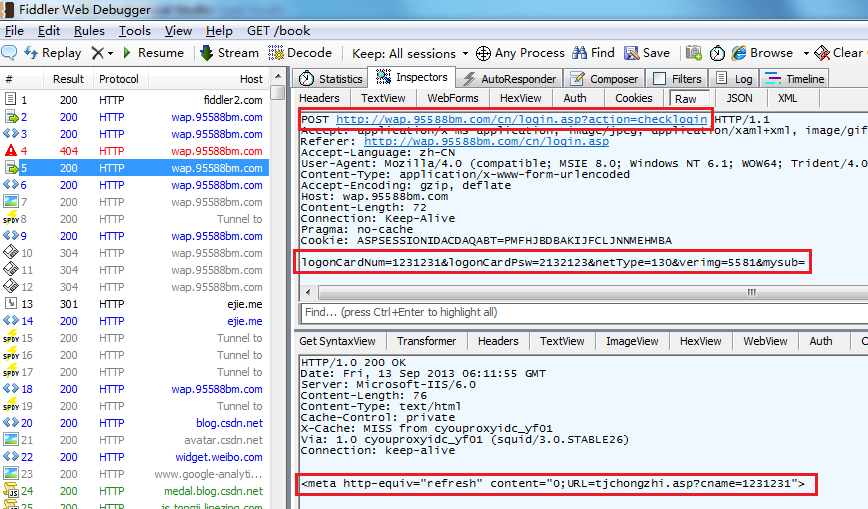The width and height of the screenshot is (868, 509).
Task: Open the View menu
Action: tap(178, 30)
